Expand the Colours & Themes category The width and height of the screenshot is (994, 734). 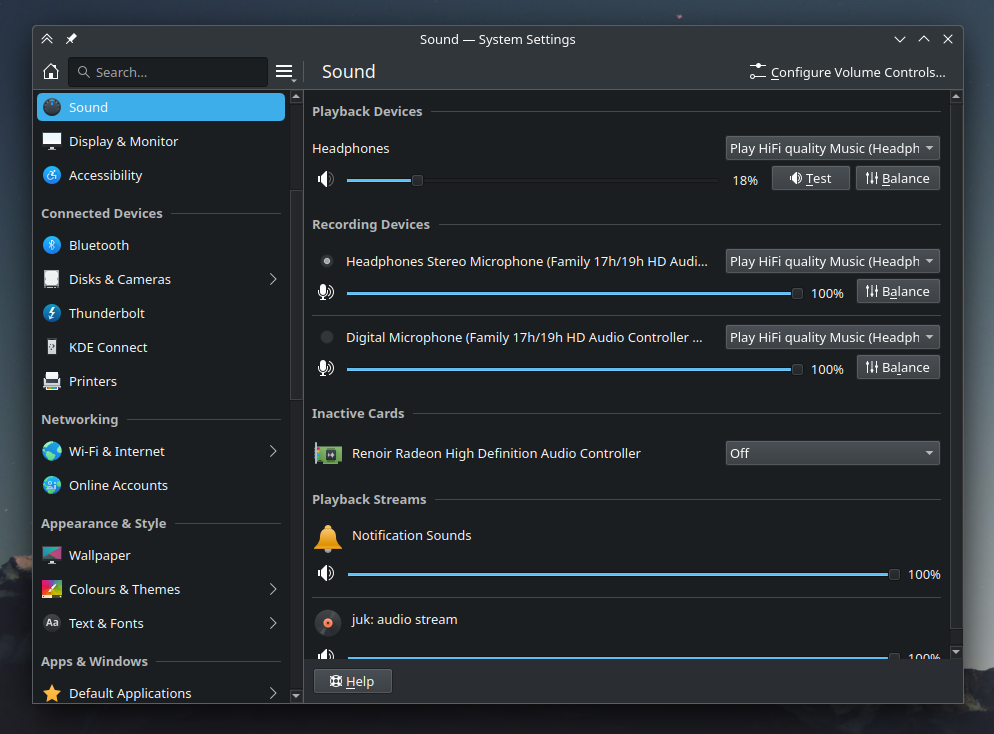273,589
